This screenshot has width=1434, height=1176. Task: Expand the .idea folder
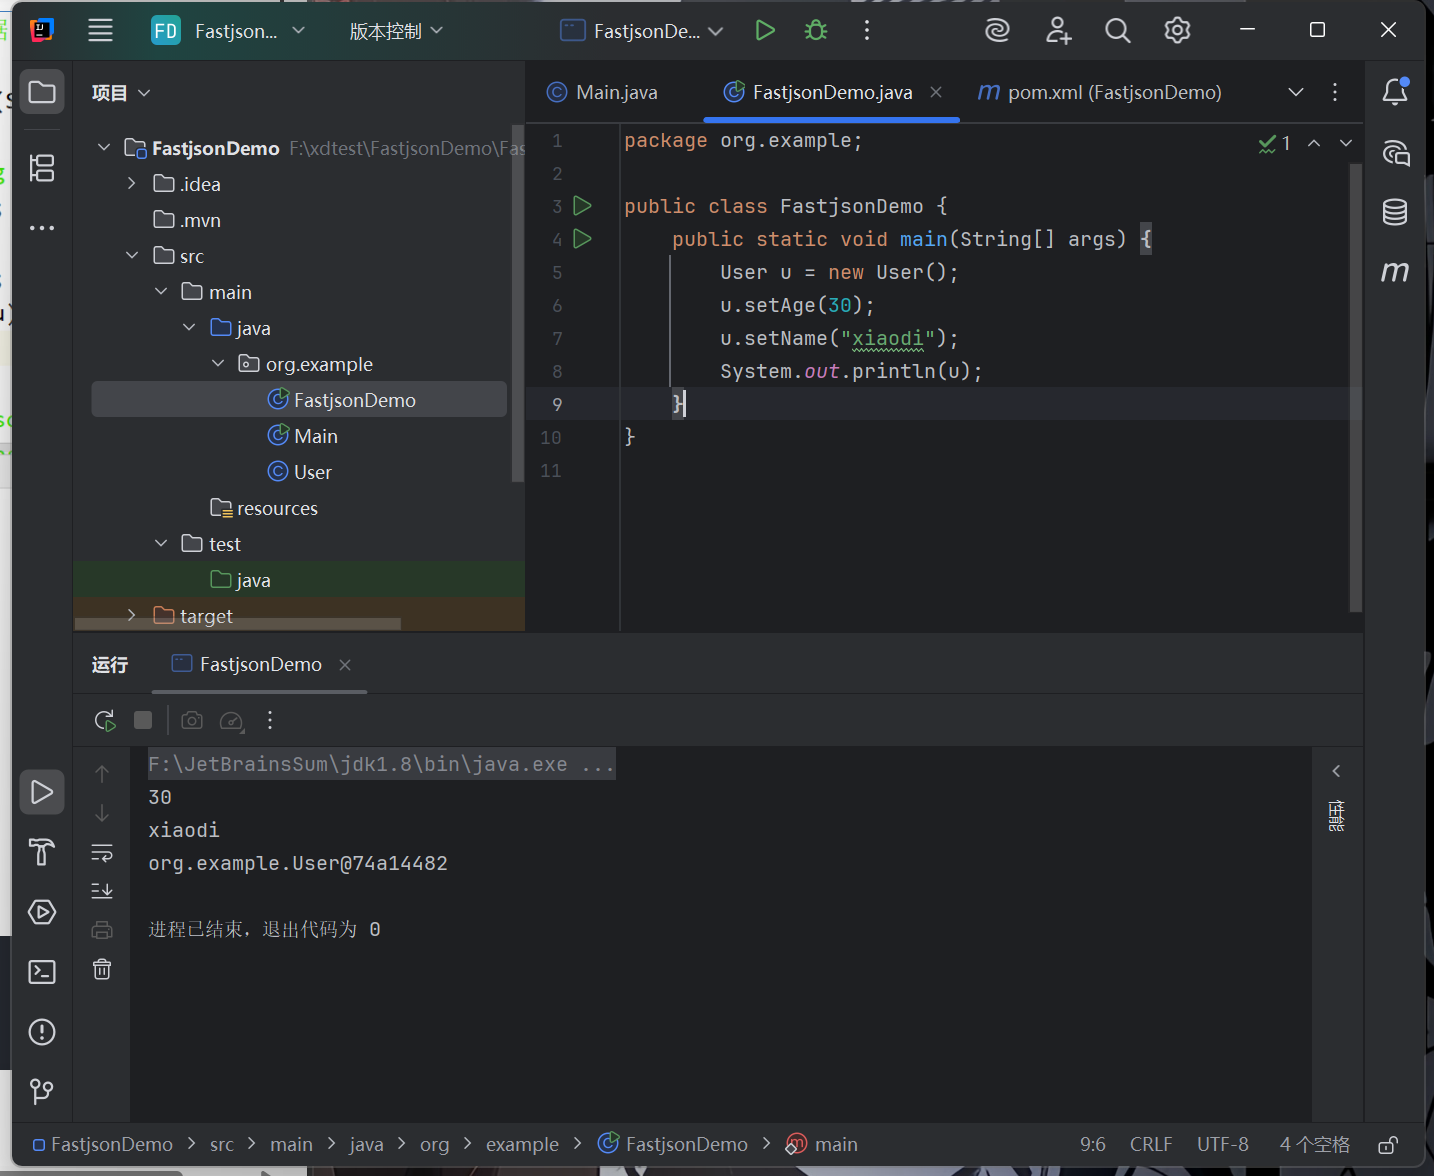(132, 184)
